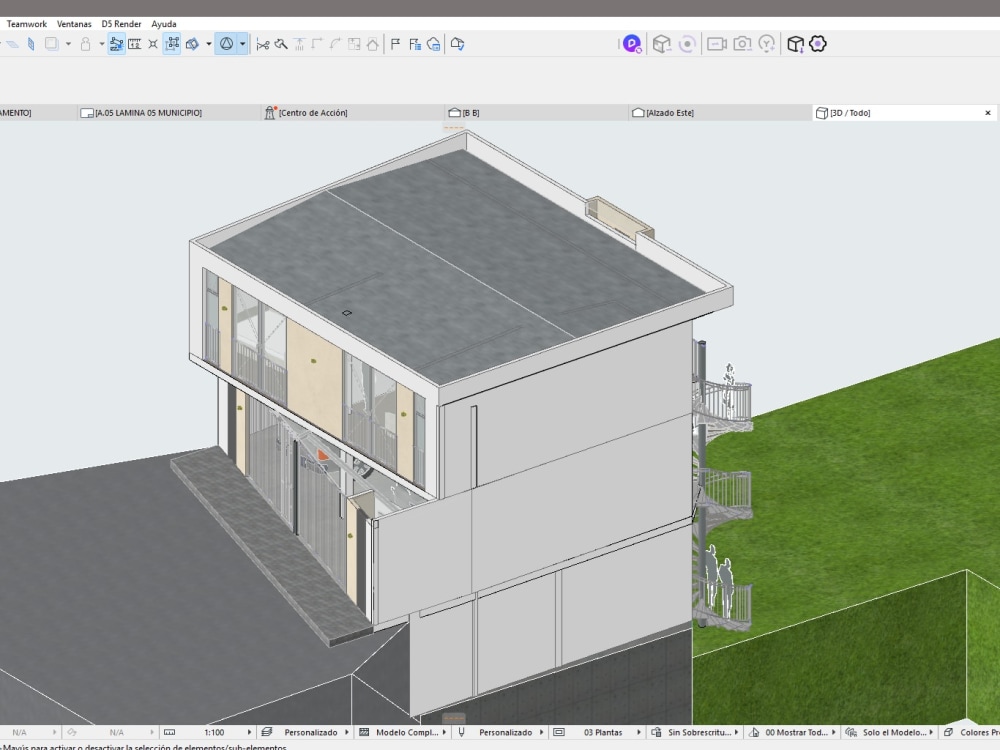Open 00 Mostrar Tod... renovation filter dropdown
Image resolution: width=1000 pixels, height=750 pixels.
point(793,732)
